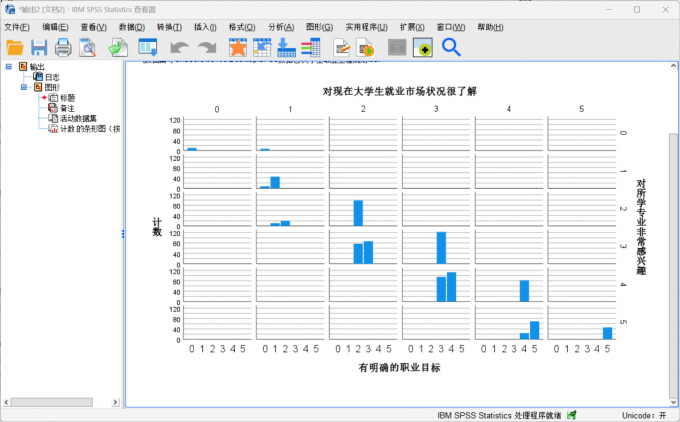Click the Undo arrow icon
Image resolution: width=680 pixels, height=422 pixels.
coord(180,47)
